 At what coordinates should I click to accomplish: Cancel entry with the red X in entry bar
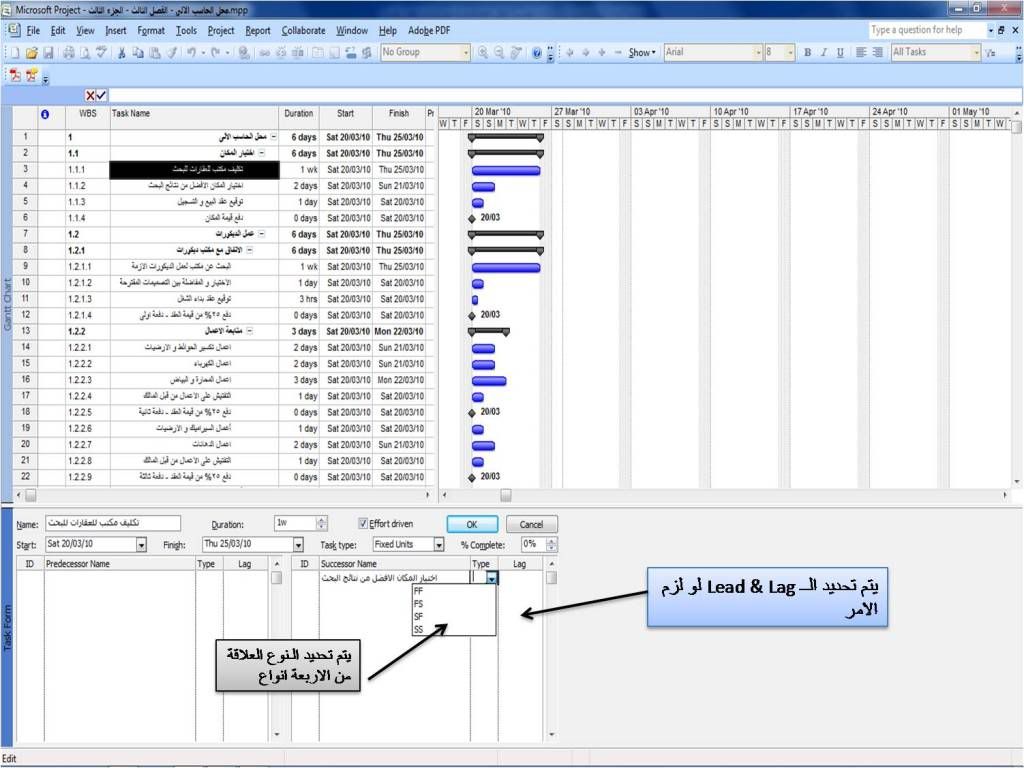pos(90,96)
